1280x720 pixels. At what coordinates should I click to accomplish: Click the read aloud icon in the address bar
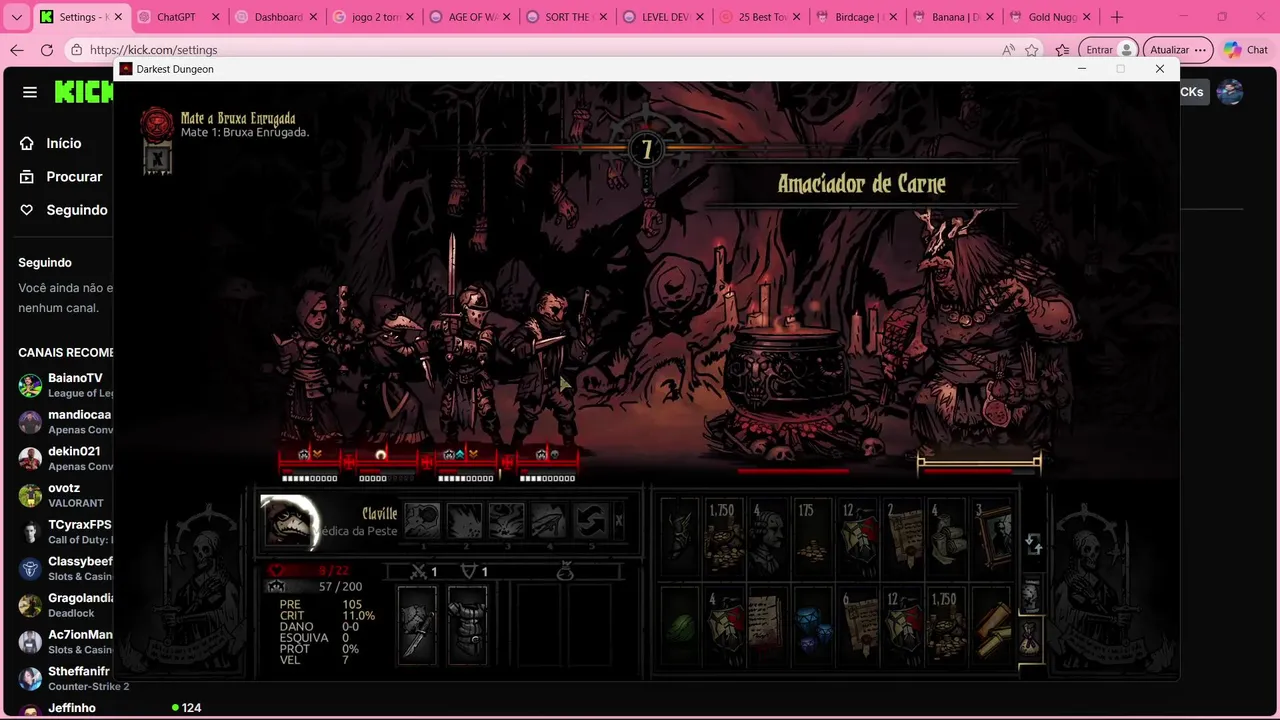coord(1007,50)
